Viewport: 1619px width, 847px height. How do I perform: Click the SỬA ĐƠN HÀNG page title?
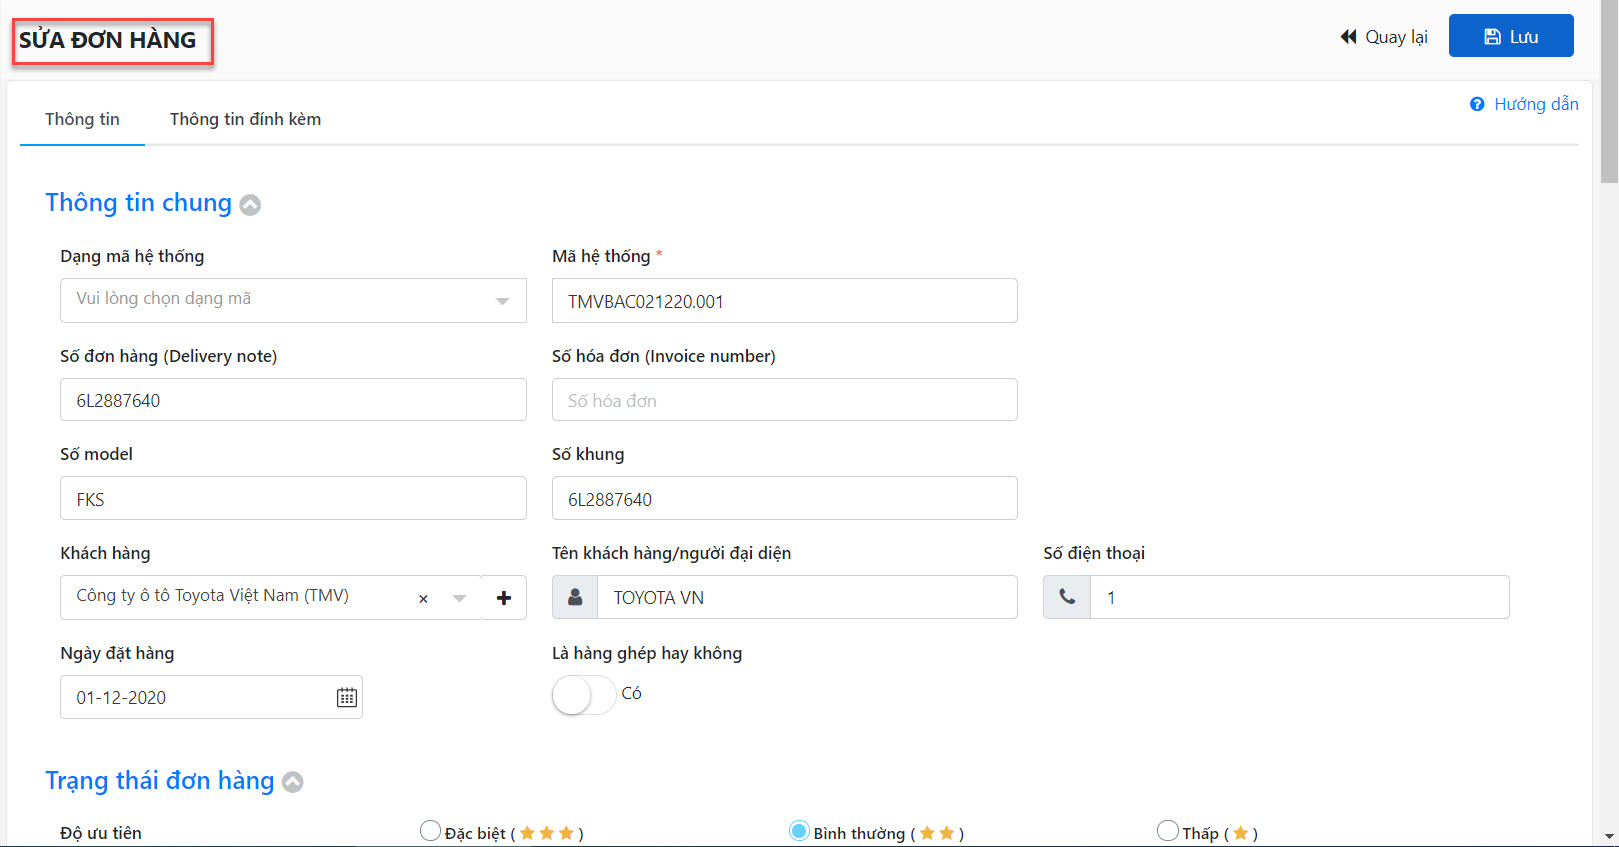pos(108,40)
